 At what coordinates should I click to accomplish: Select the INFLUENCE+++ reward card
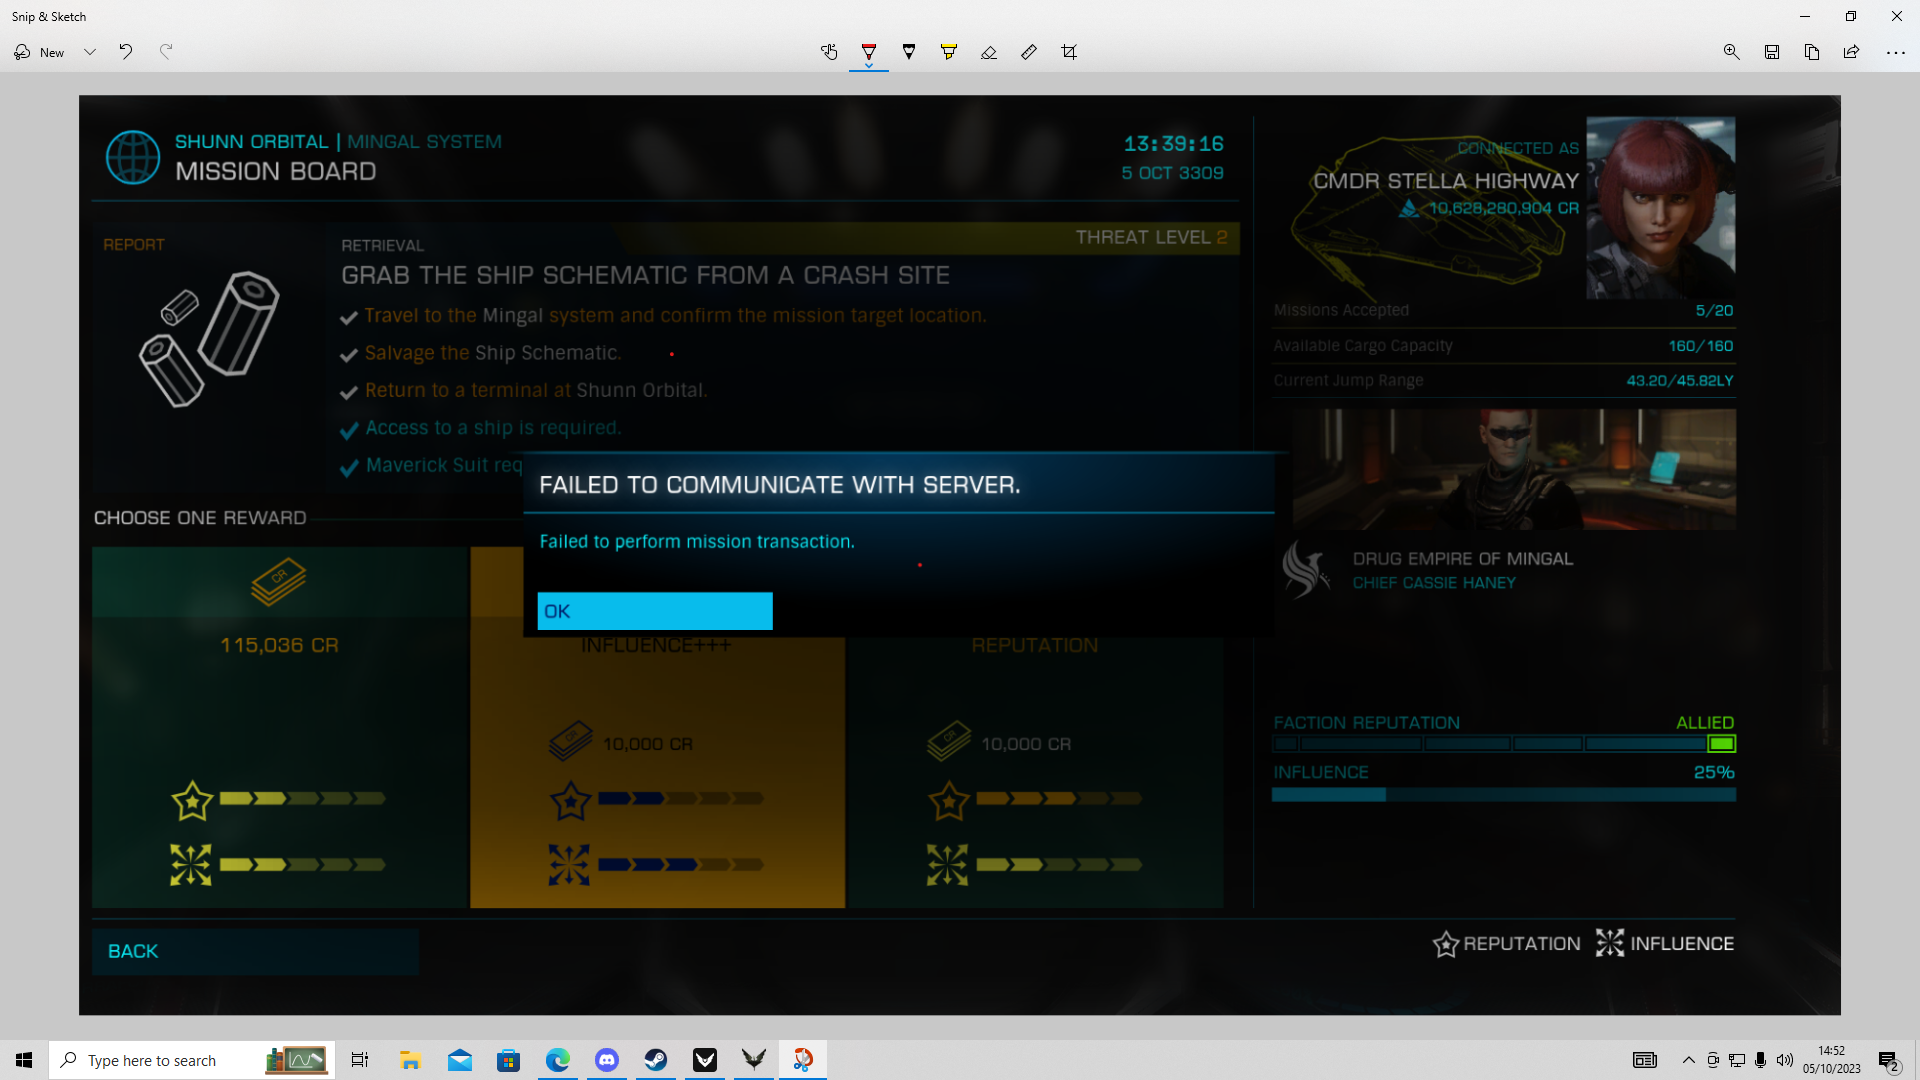tap(657, 770)
